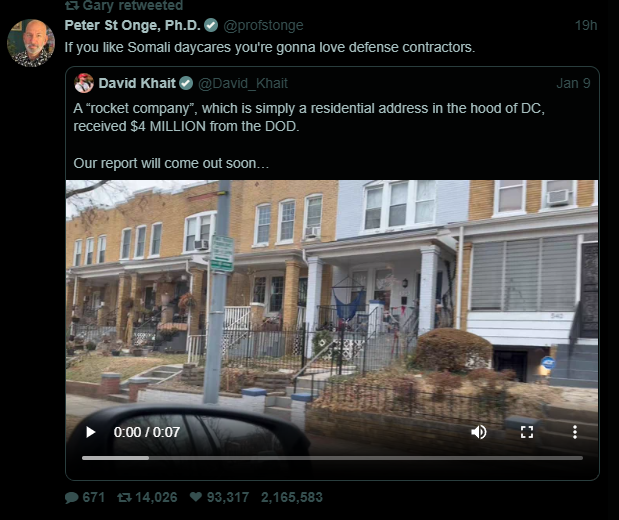Screen dimensions: 619x520
Task: Open David Khait's small avatar
Action: 84,83
